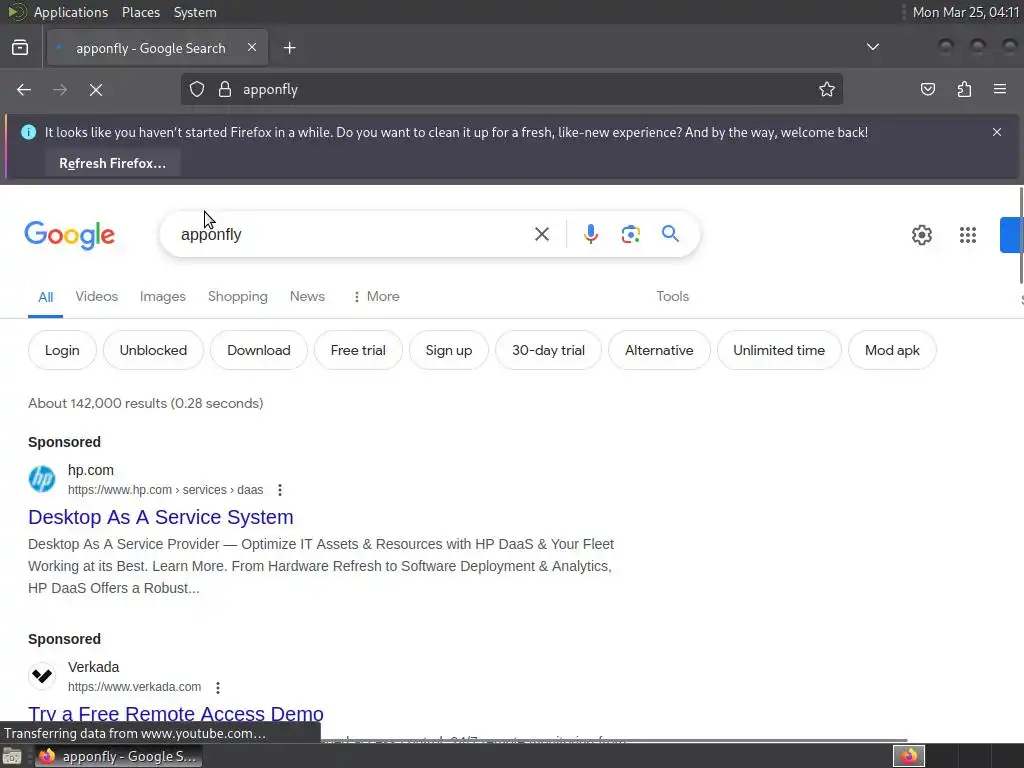Open a new tab with plus
The height and width of the screenshot is (768, 1024).
click(x=289, y=48)
